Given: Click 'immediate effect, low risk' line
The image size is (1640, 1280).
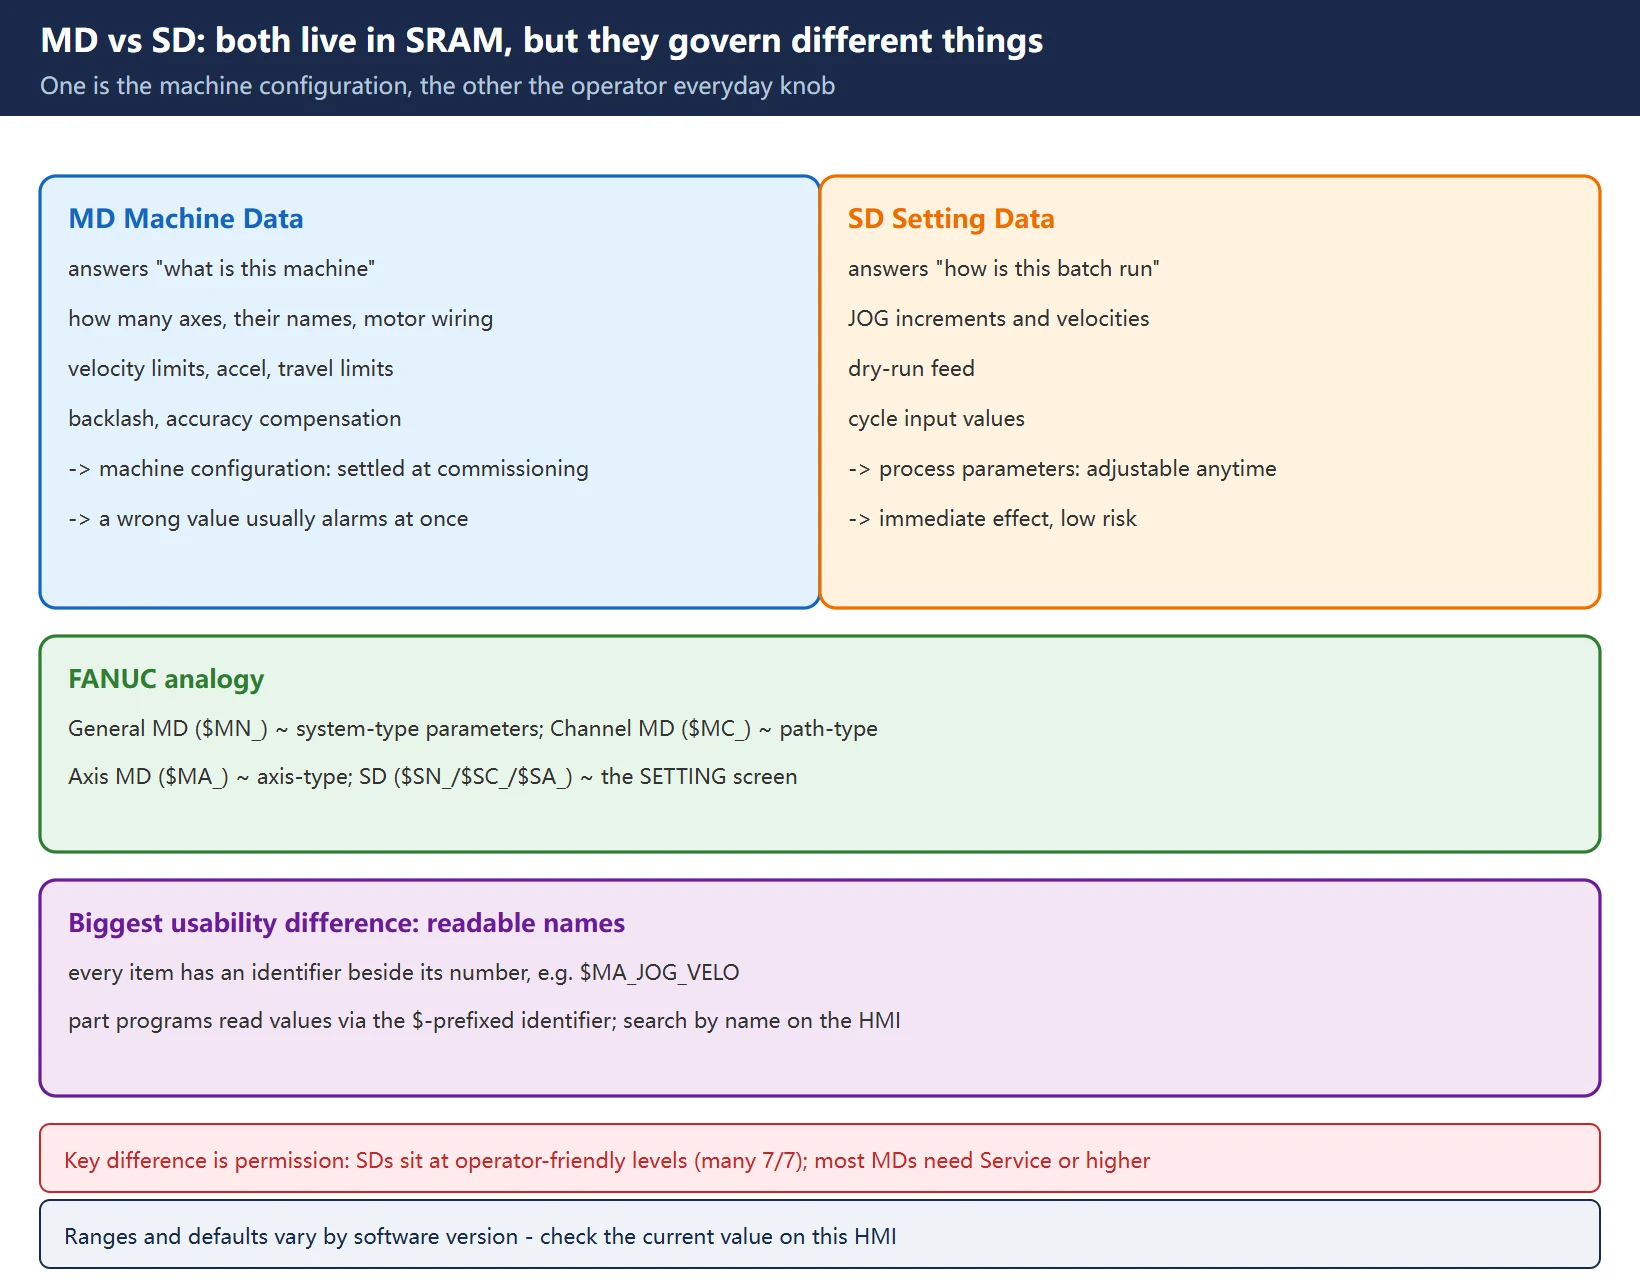Looking at the screenshot, I should pos(992,519).
